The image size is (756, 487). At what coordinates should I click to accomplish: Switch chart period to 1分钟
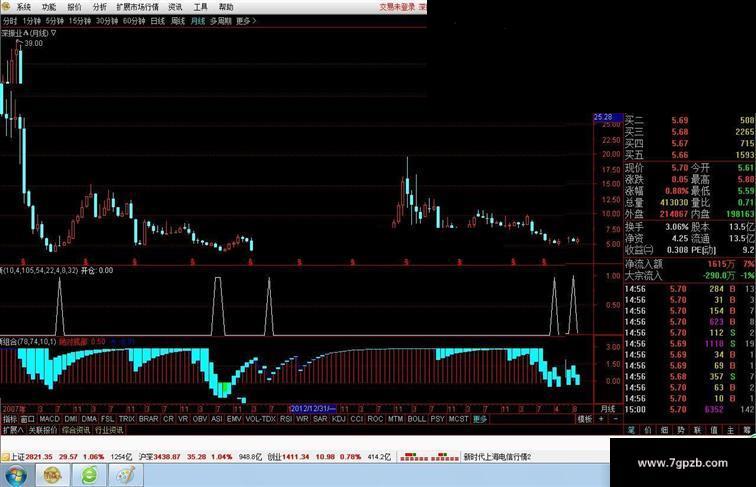point(31,21)
